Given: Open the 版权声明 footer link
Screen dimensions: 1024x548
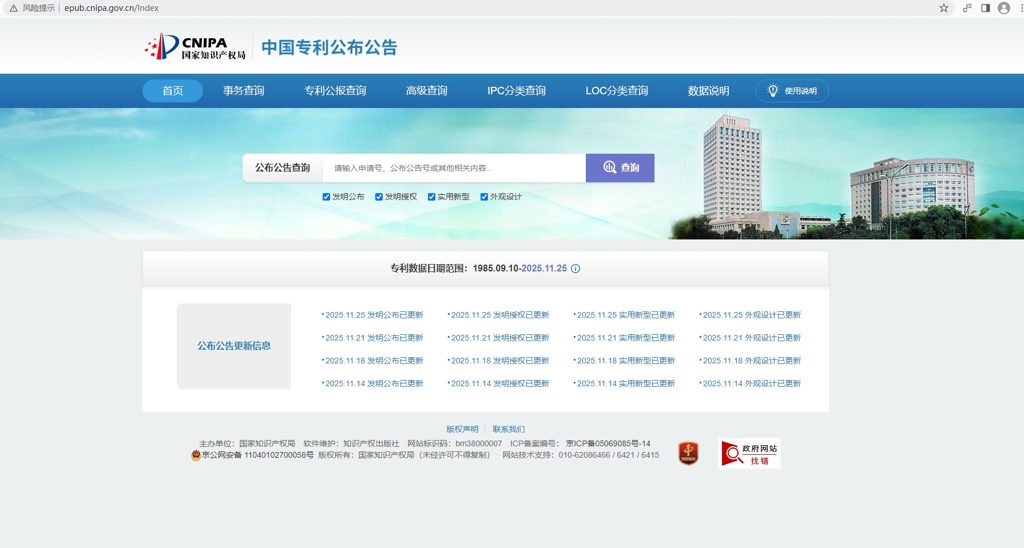Looking at the screenshot, I should click(462, 429).
